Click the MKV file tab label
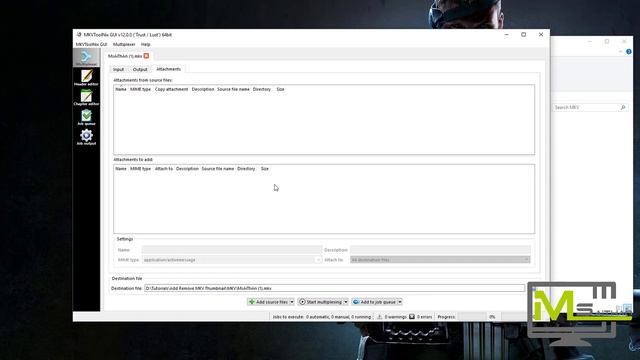 point(125,56)
